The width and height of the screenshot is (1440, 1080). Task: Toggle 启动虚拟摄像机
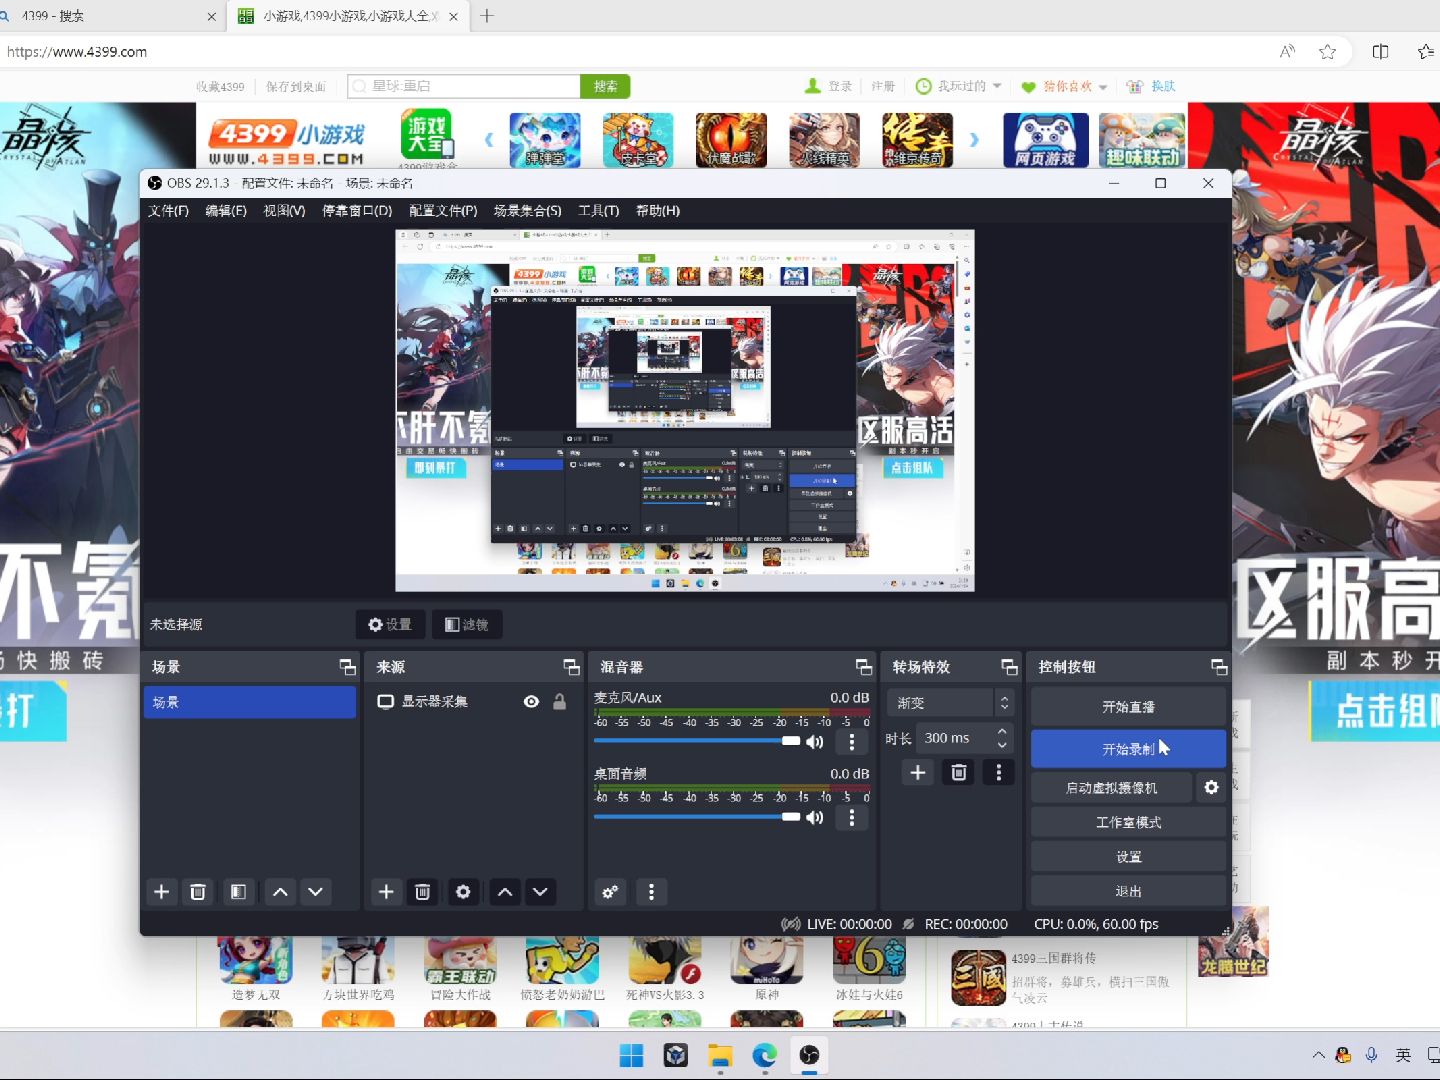click(1111, 788)
